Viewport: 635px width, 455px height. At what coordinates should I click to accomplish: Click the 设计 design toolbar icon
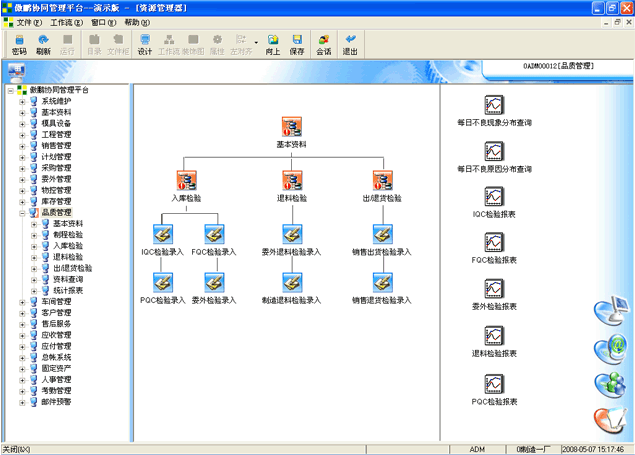[145, 44]
